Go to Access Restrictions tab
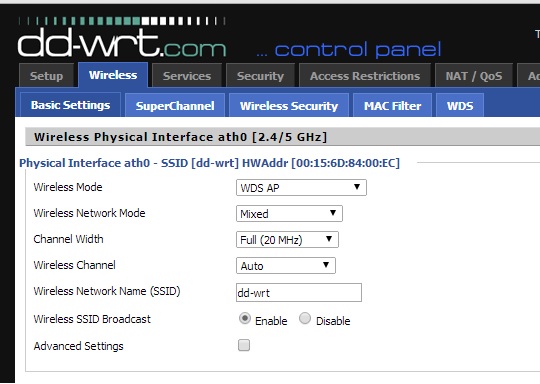 tap(365, 75)
